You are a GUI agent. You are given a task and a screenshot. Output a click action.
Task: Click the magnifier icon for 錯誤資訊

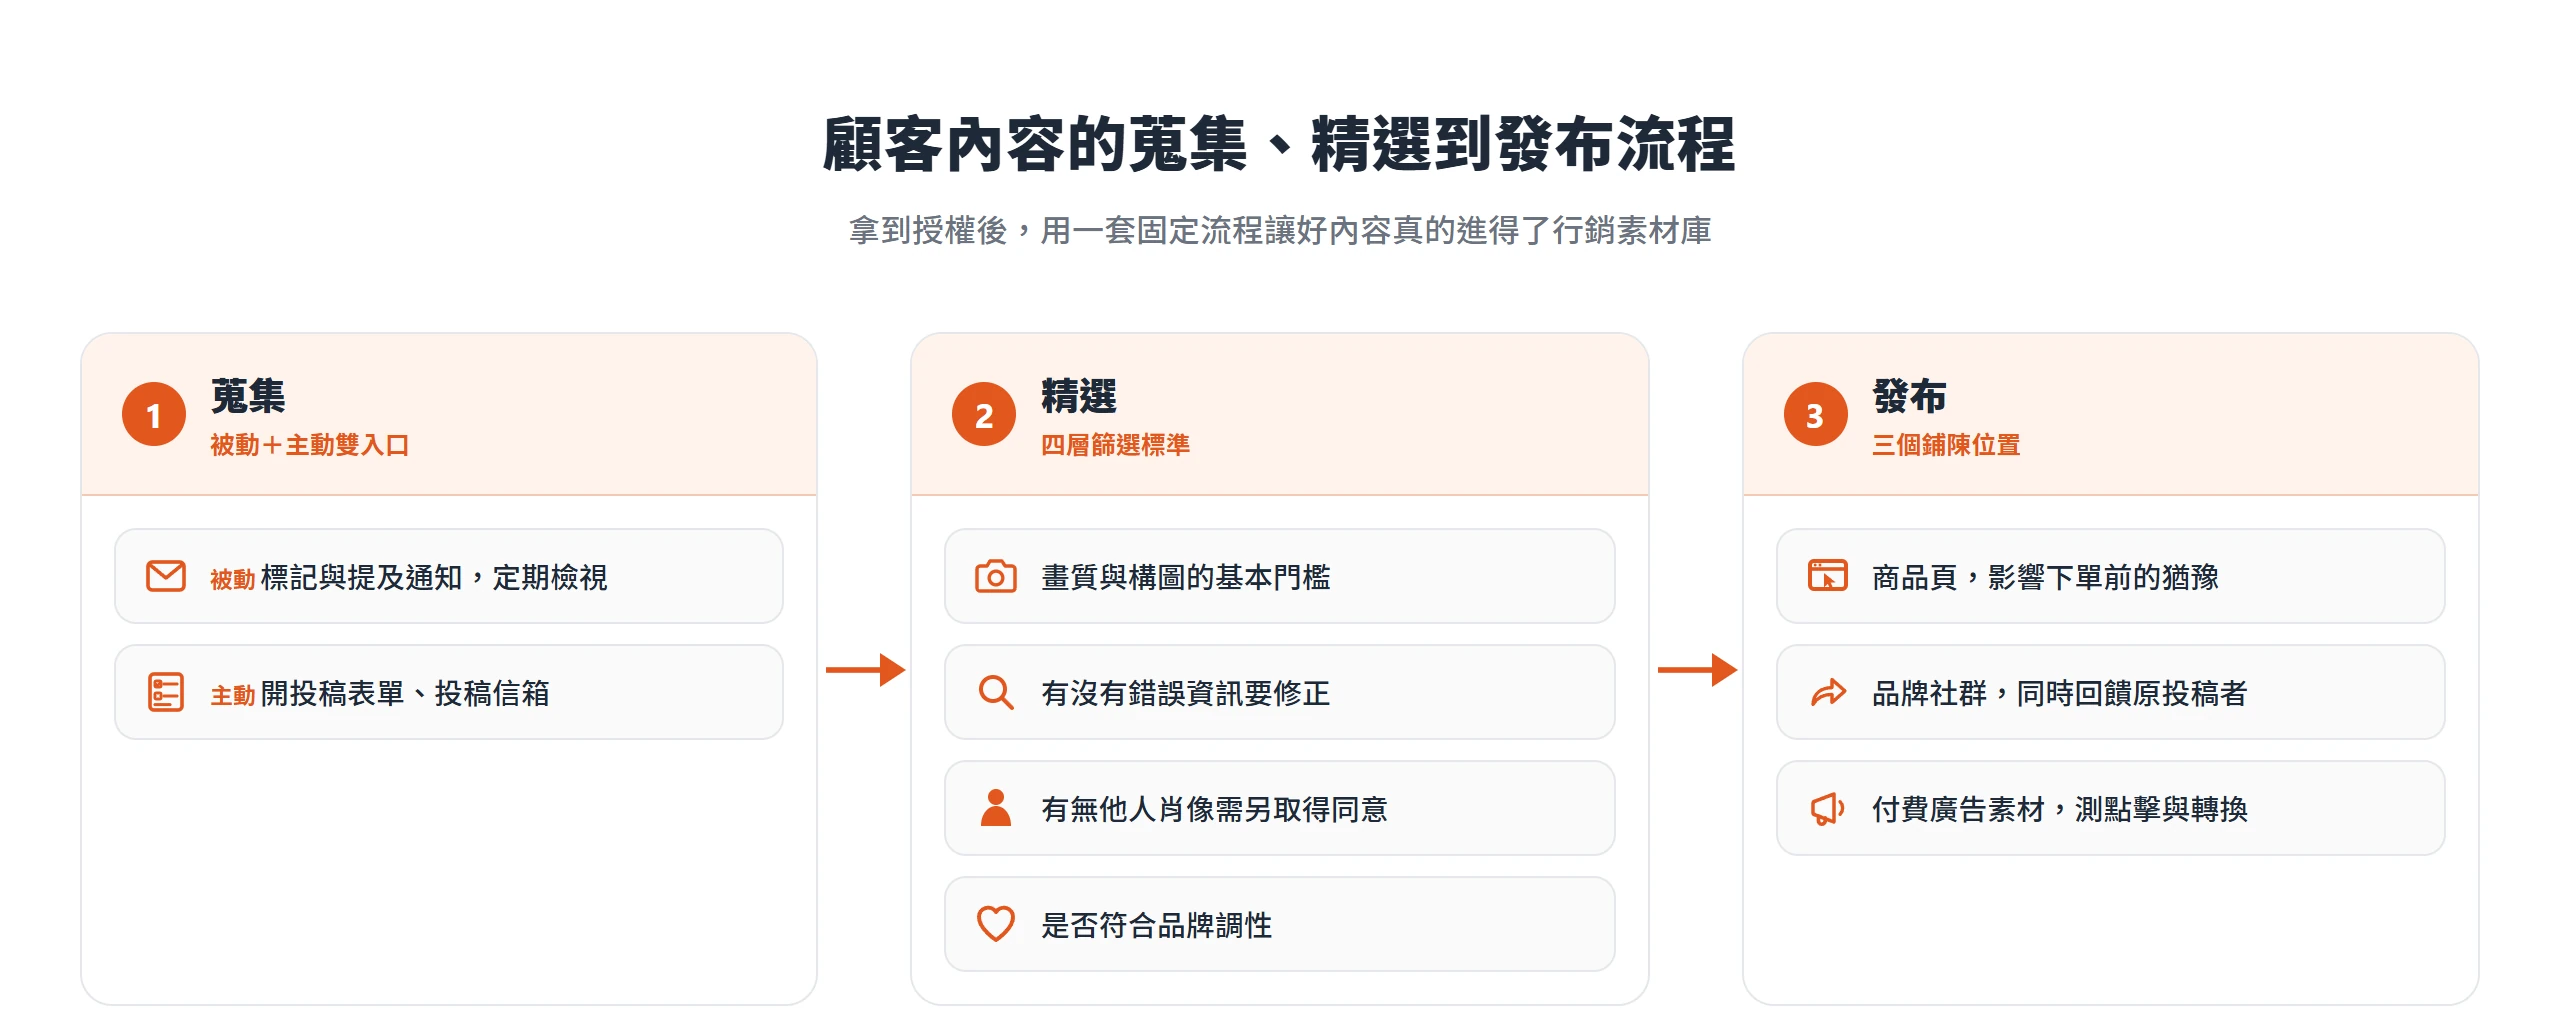coord(996,692)
